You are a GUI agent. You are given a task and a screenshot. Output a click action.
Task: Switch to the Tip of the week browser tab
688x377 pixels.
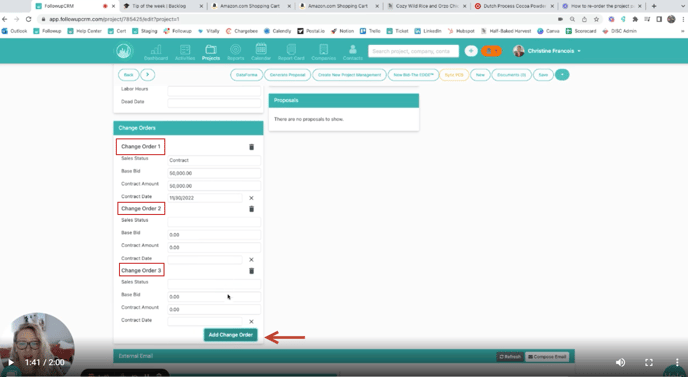[163, 6]
